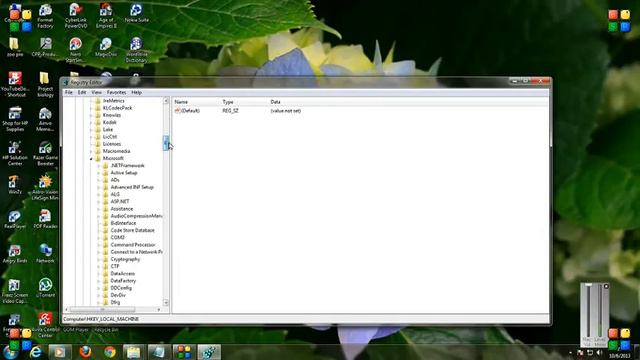This screenshot has width=640, height=360.
Task: Open the View menu in Registry Editor
Action: [96, 93]
